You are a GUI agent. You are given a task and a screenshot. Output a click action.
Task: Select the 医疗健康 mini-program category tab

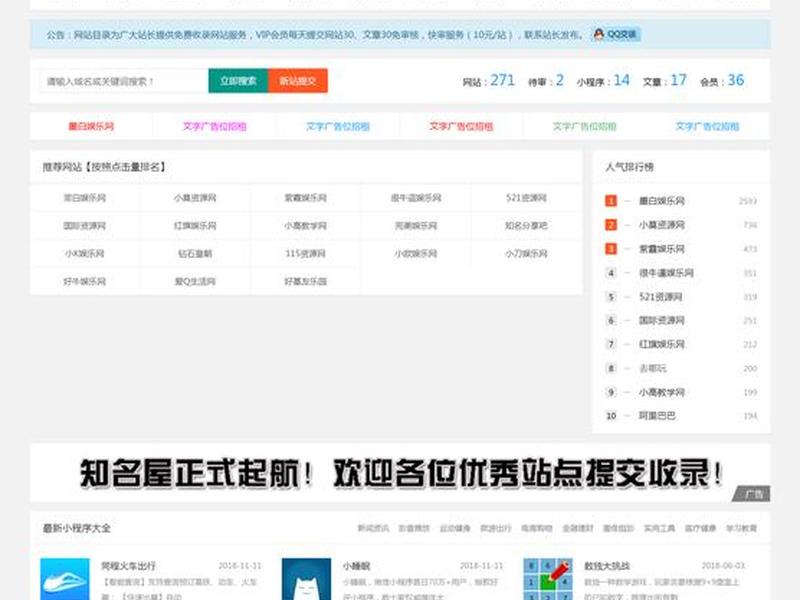[700, 528]
